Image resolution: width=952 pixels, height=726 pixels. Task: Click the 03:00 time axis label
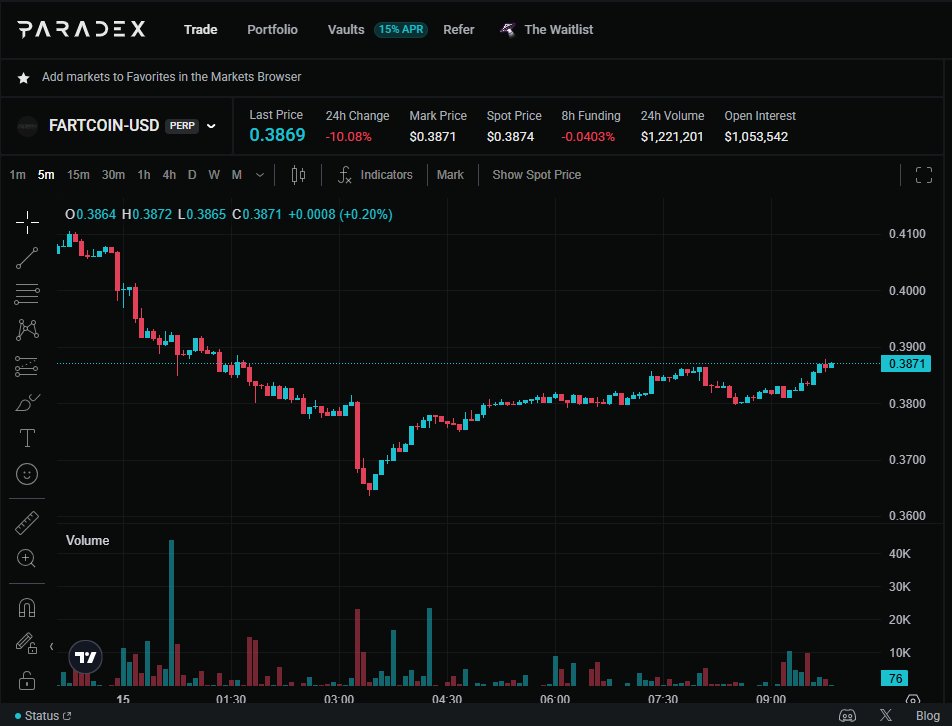(339, 699)
